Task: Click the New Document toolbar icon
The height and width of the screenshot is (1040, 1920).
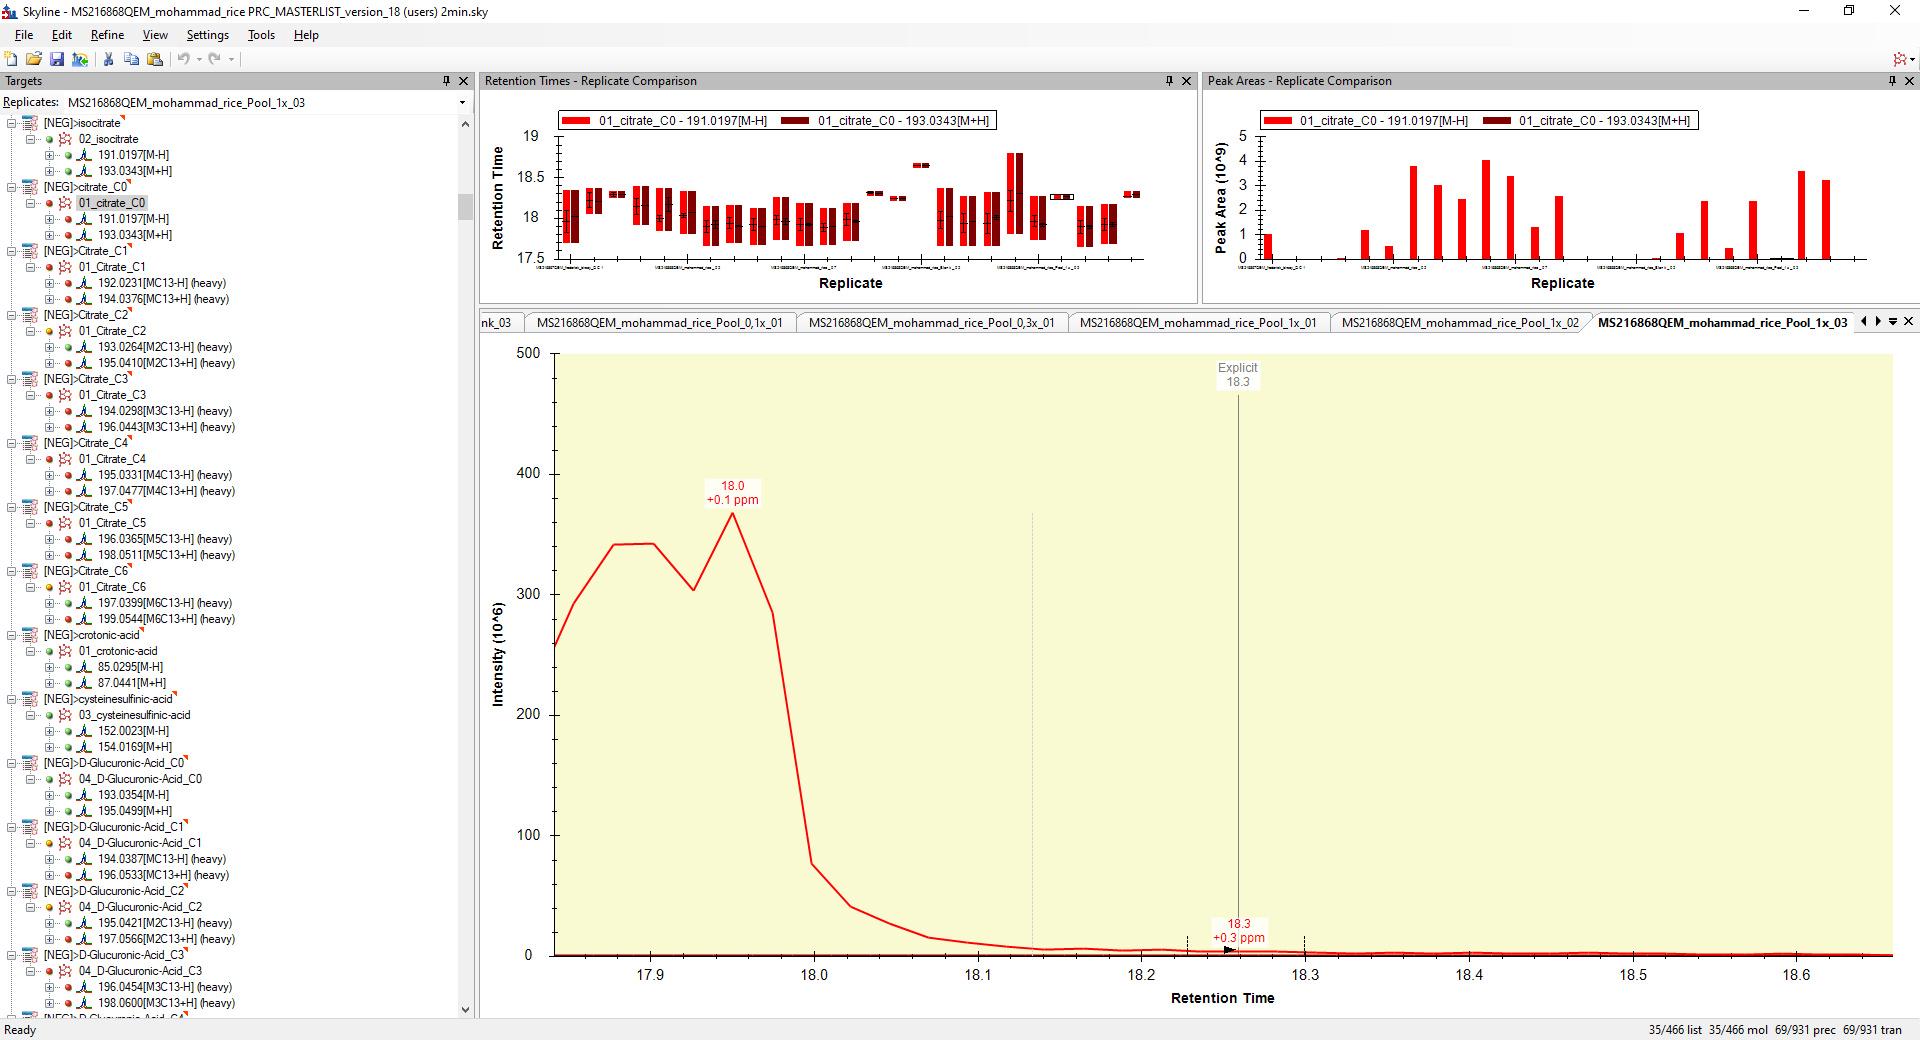Action: [x=11, y=59]
